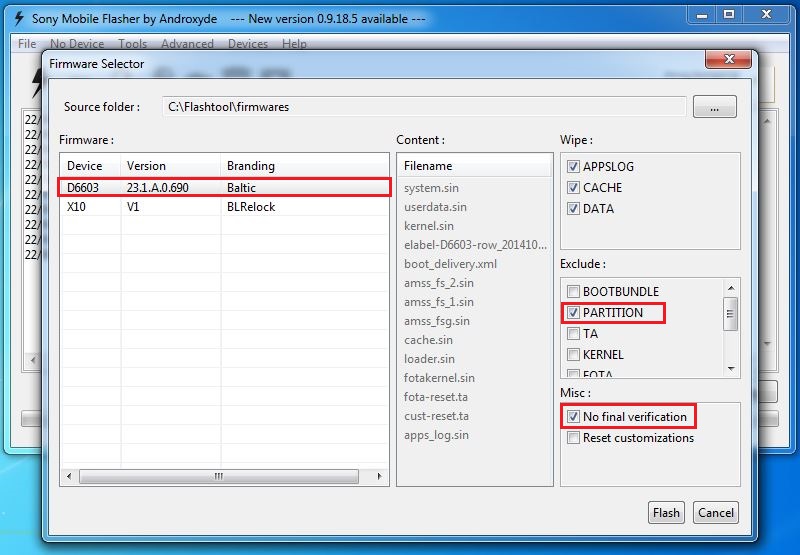
Task: Uncheck the CACHE wipe option
Action: 573,188
